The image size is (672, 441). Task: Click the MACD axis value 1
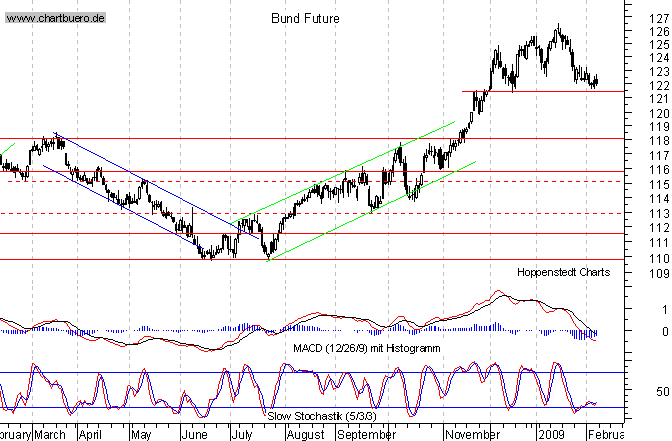click(665, 309)
